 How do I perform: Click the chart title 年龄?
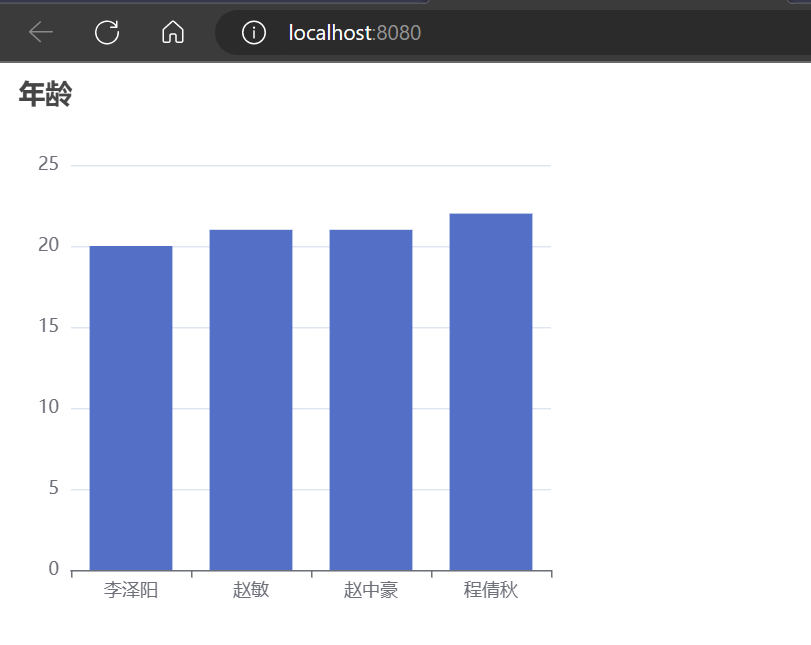pyautogui.click(x=46, y=95)
